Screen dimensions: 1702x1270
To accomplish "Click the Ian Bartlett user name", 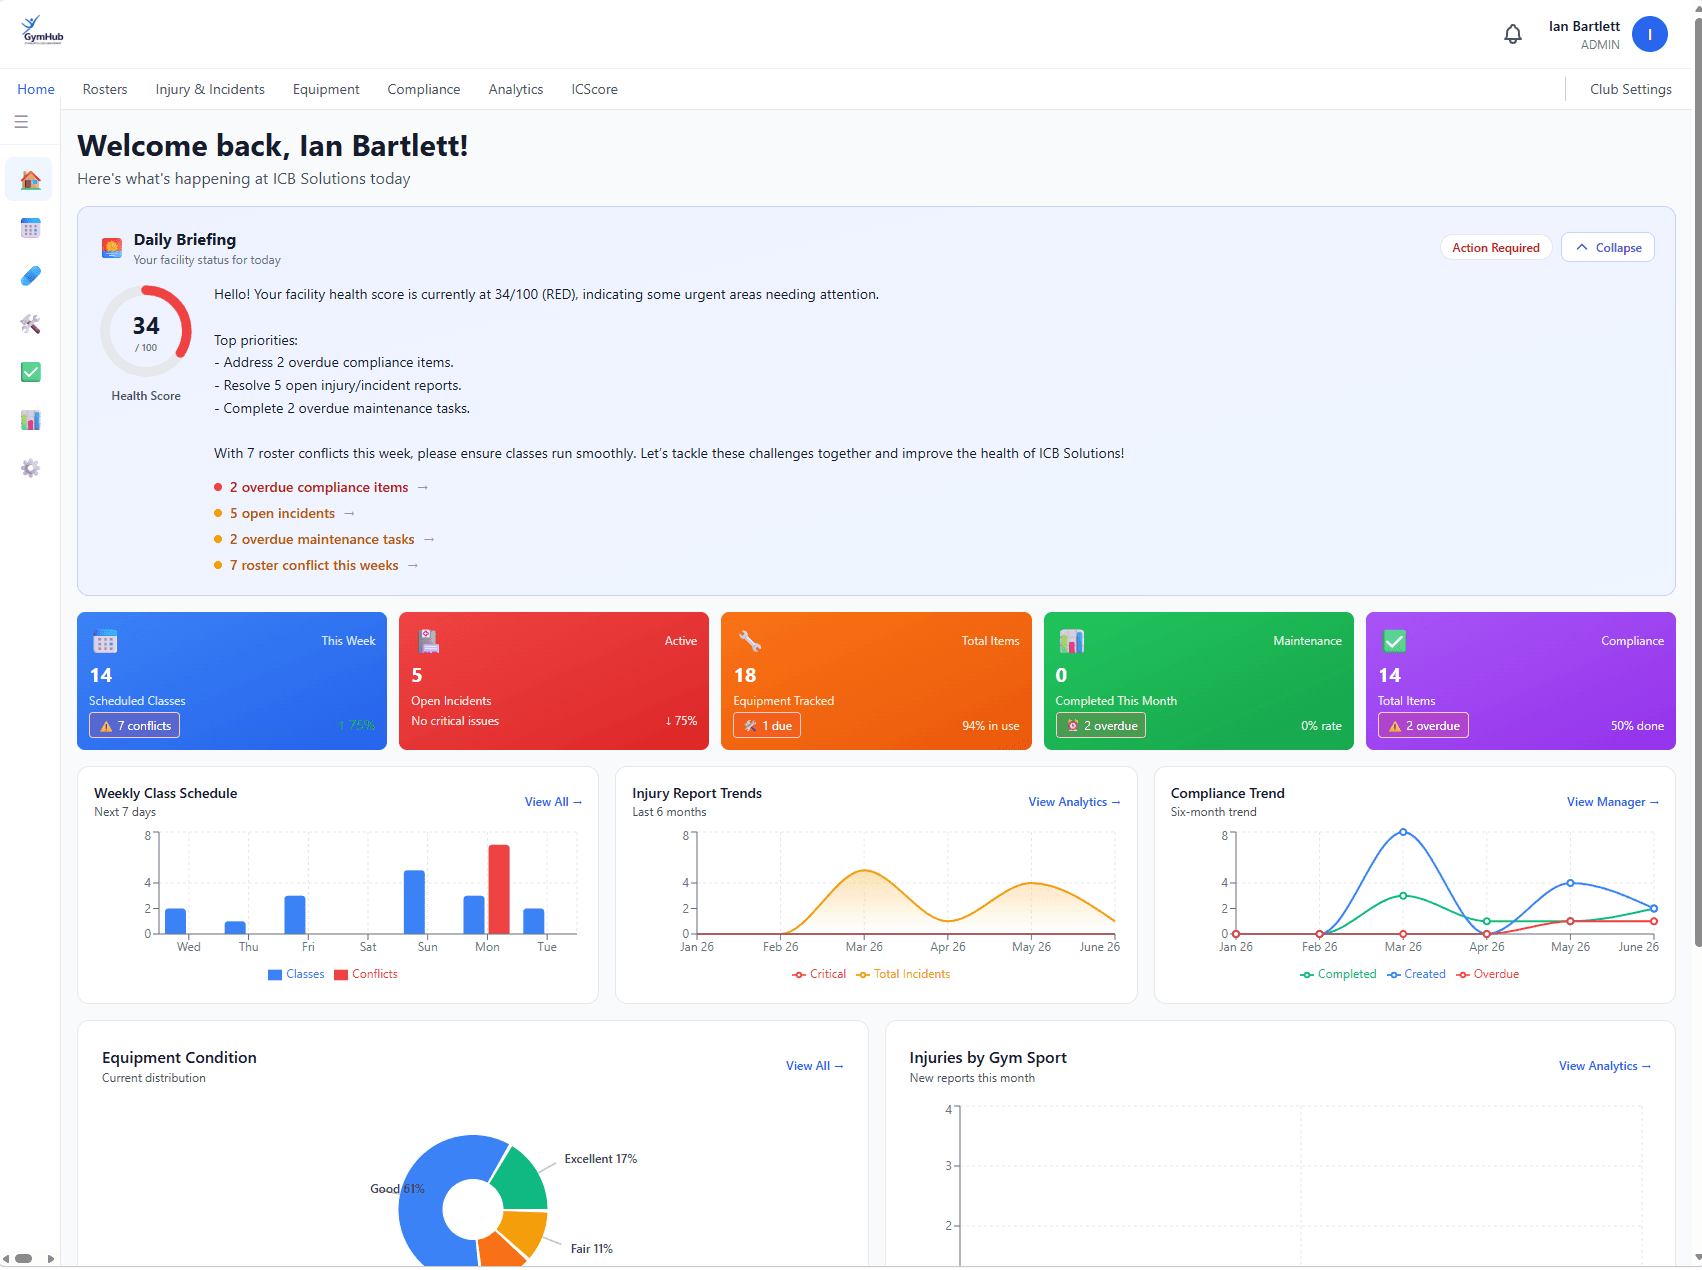I will click(x=1584, y=26).
